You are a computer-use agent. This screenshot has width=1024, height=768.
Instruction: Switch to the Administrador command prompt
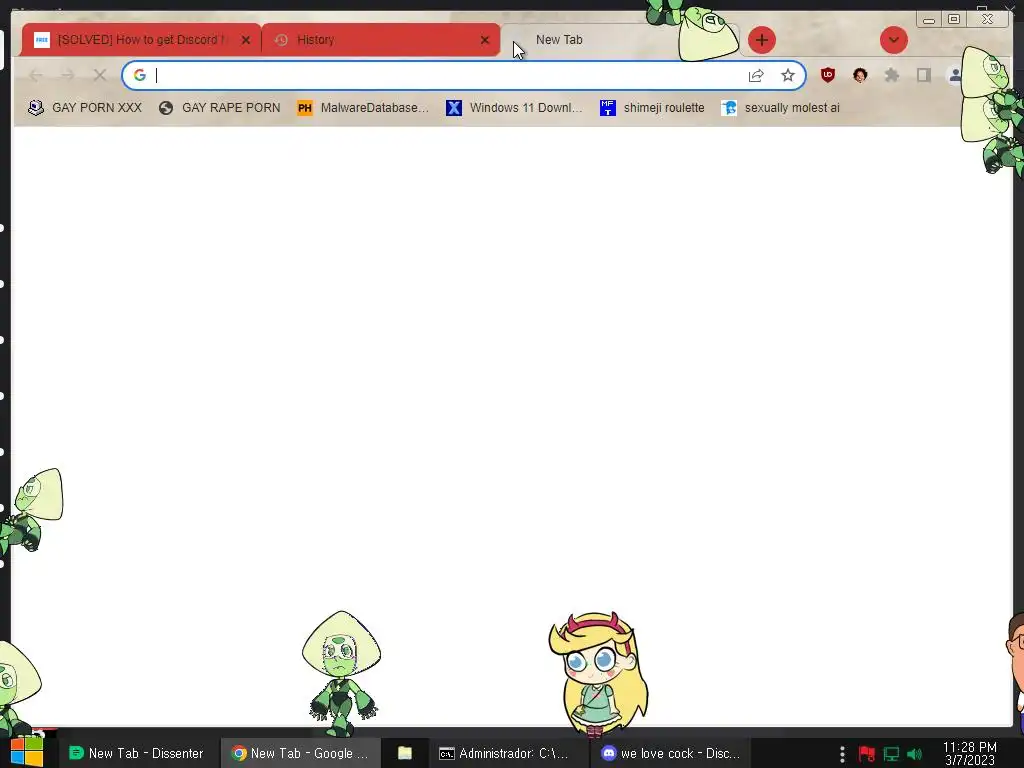click(x=510, y=753)
